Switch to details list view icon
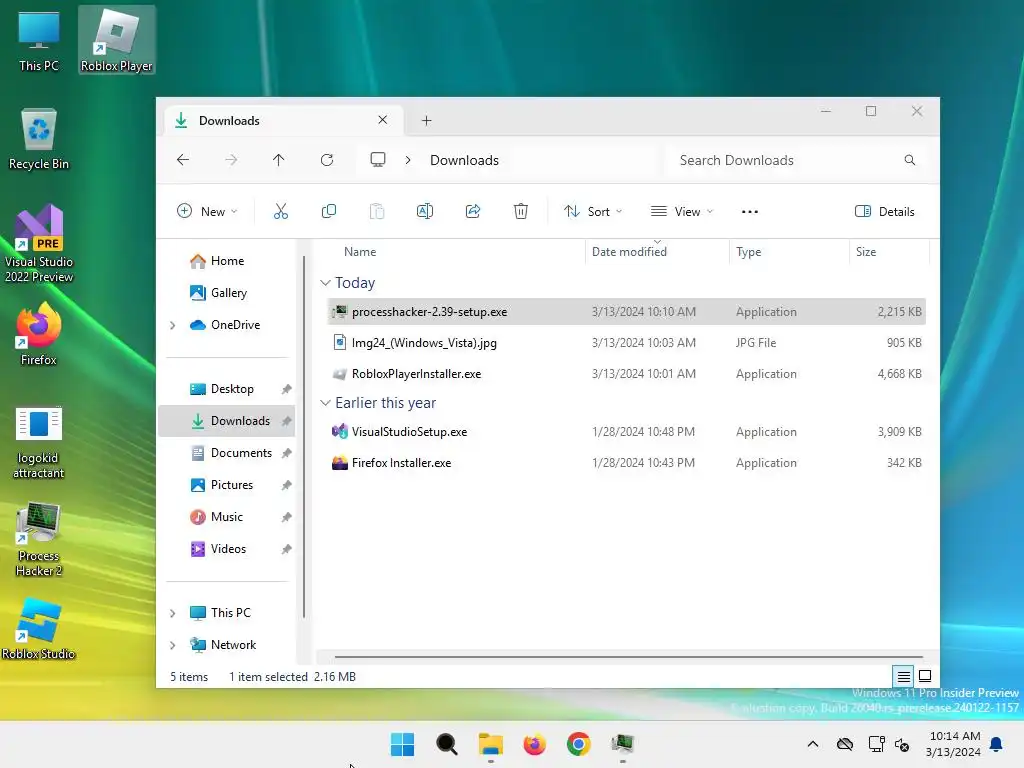 tap(903, 676)
